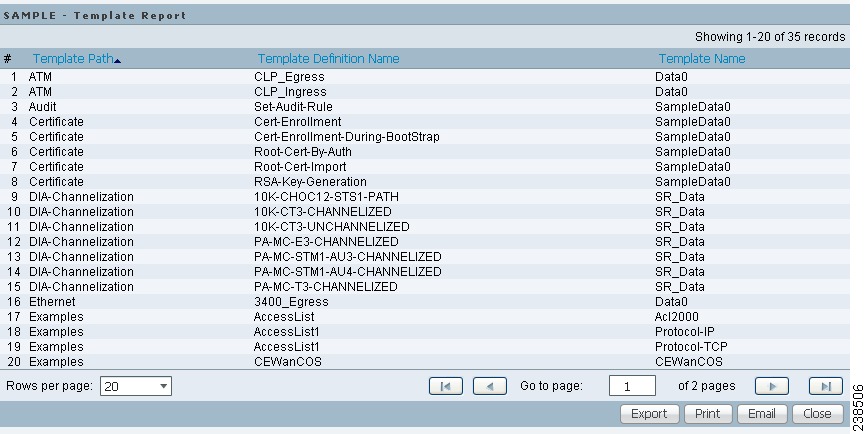
Task: Click the Protocol-TCP template name
Action: (x=691, y=347)
